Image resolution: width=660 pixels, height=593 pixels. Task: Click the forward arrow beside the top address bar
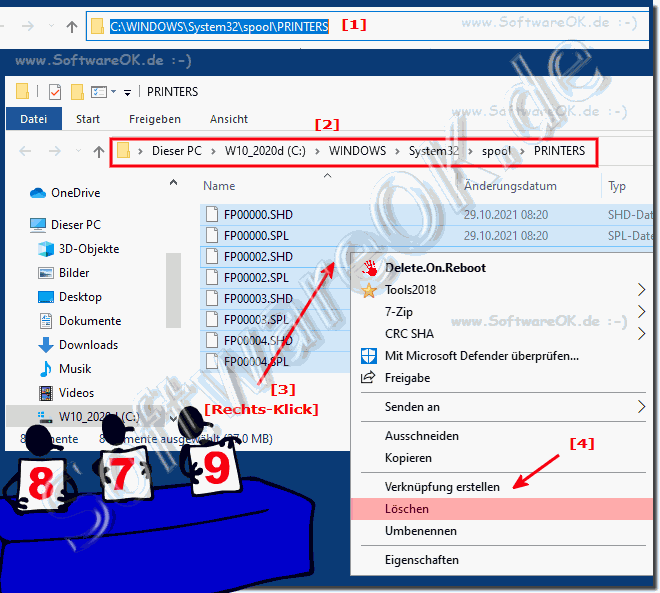click(28, 27)
